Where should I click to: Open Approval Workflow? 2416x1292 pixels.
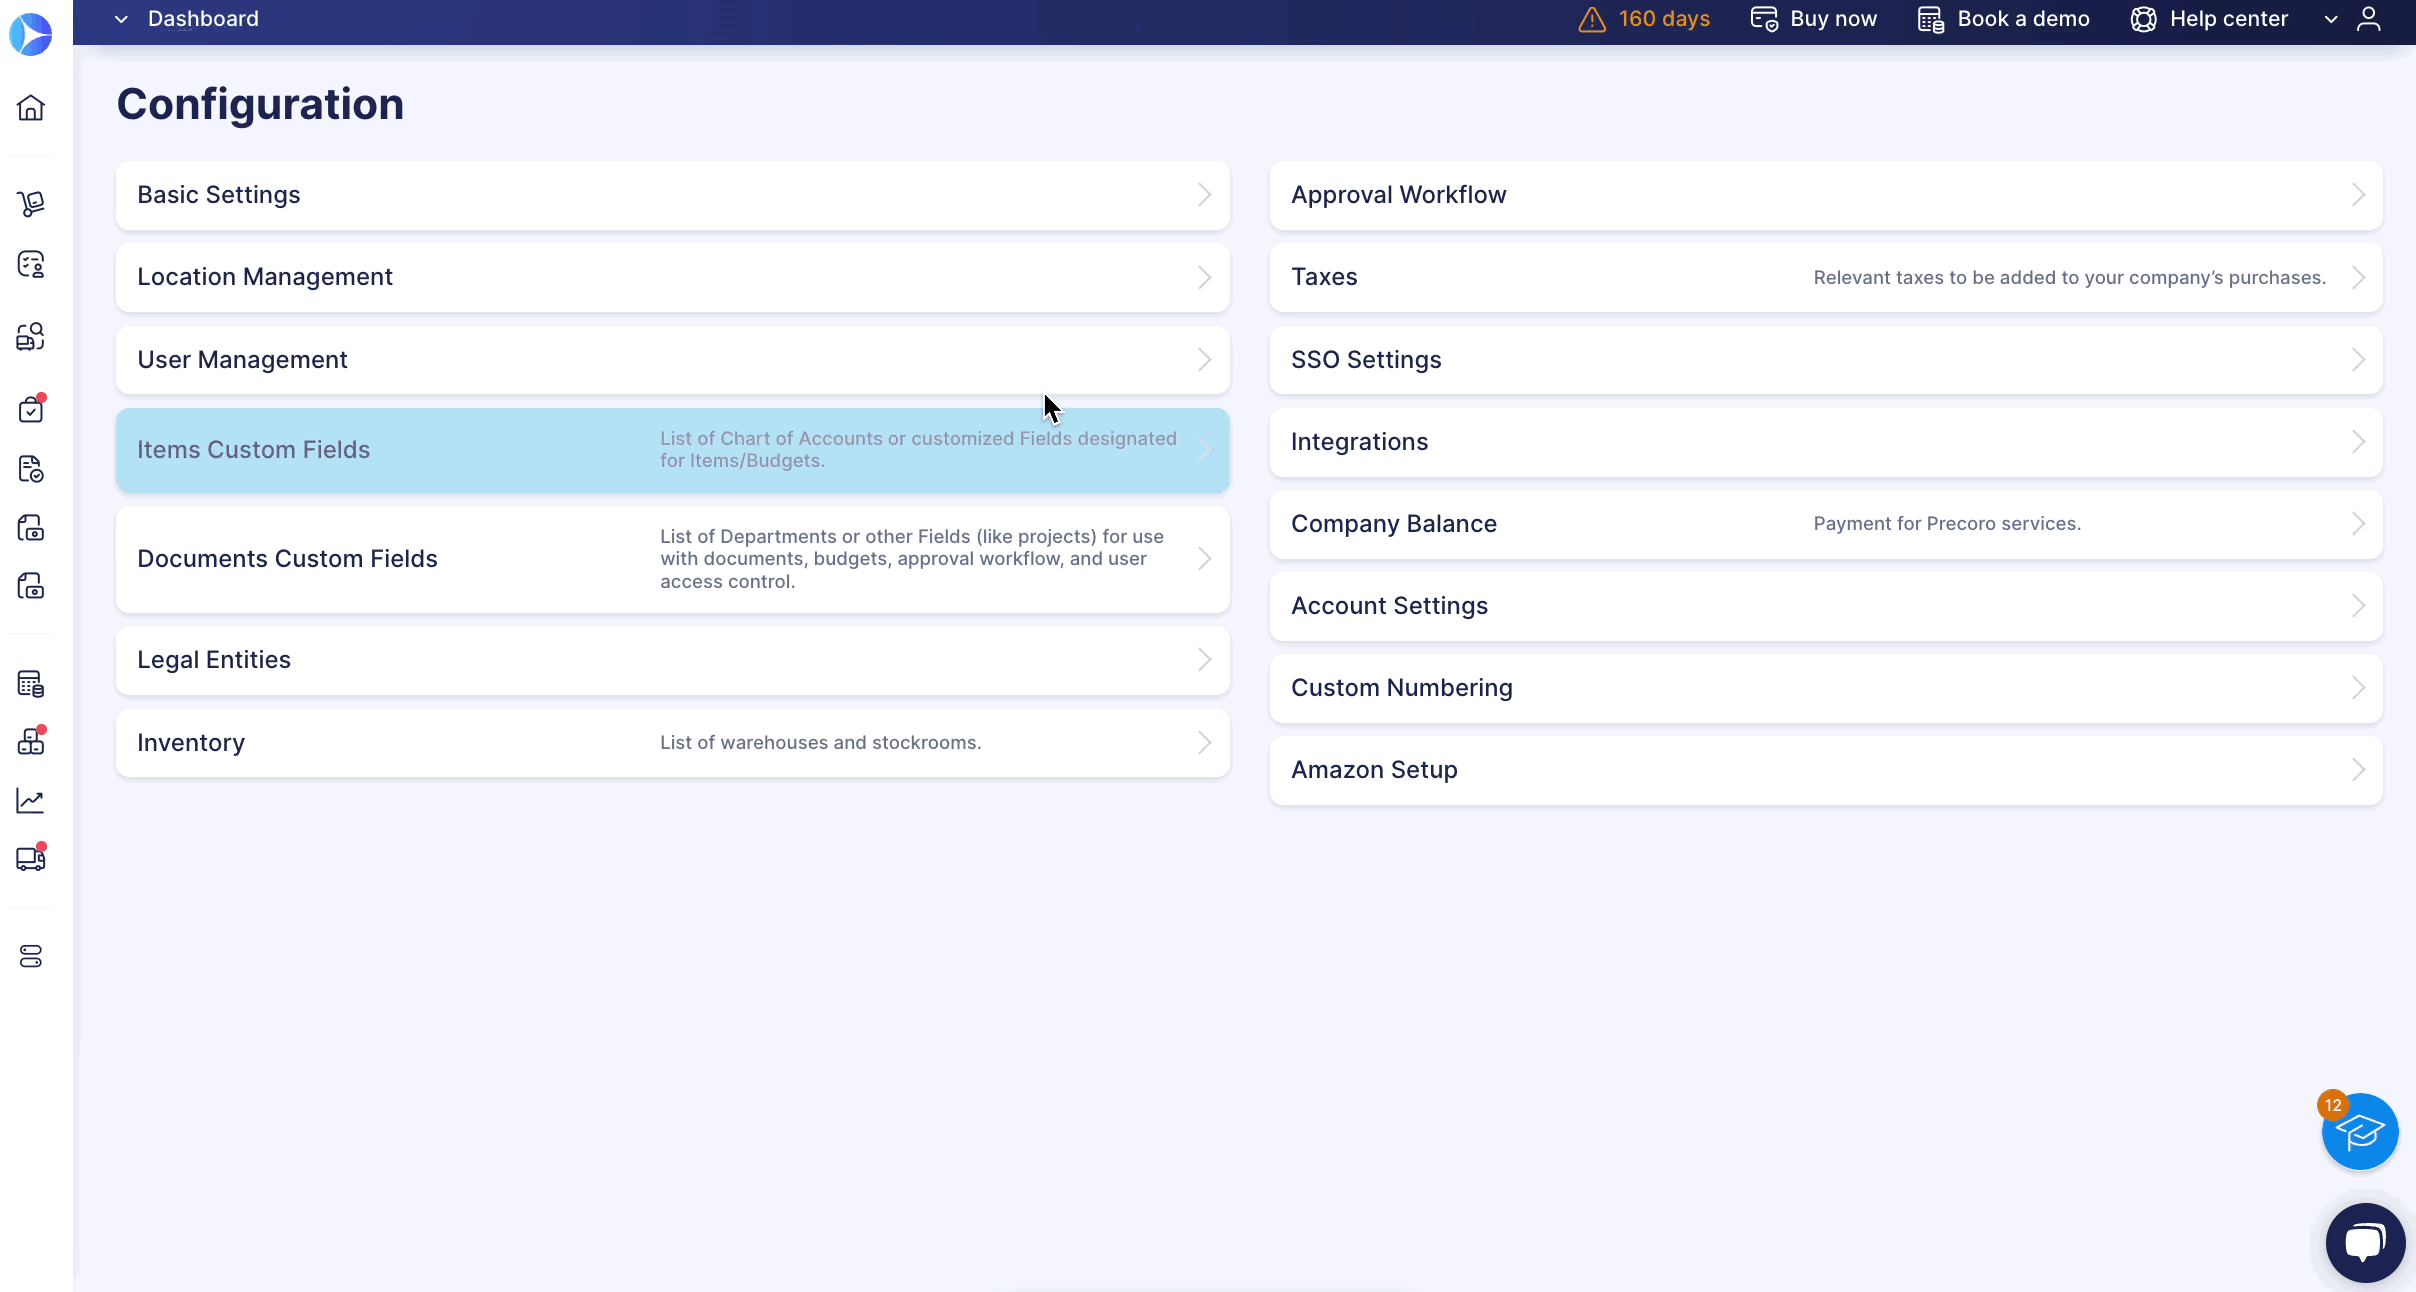click(1826, 195)
